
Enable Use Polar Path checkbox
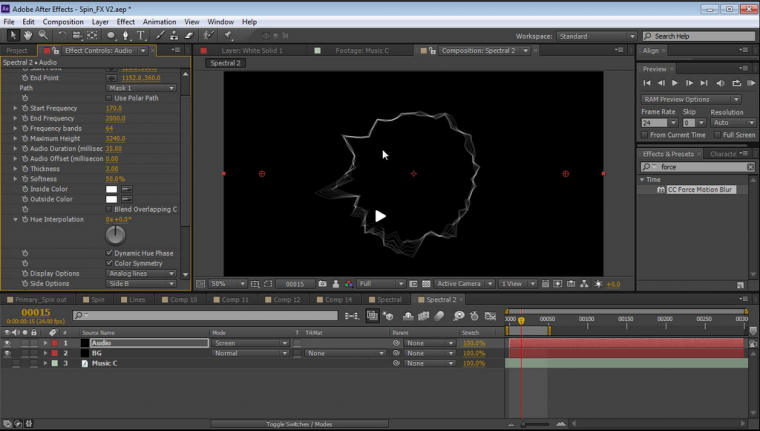108,98
